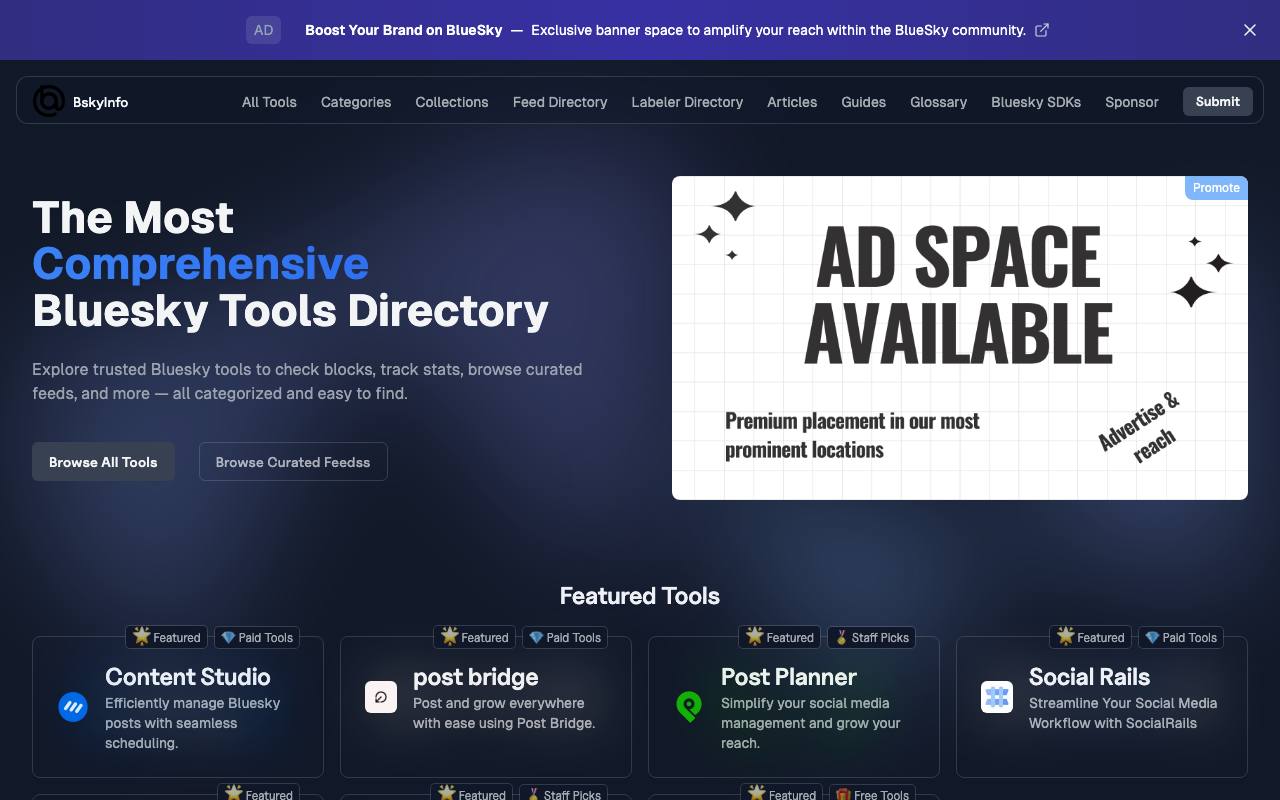The height and width of the screenshot is (800, 1280).
Task: Navigate to Feed Directory
Action: point(560,102)
